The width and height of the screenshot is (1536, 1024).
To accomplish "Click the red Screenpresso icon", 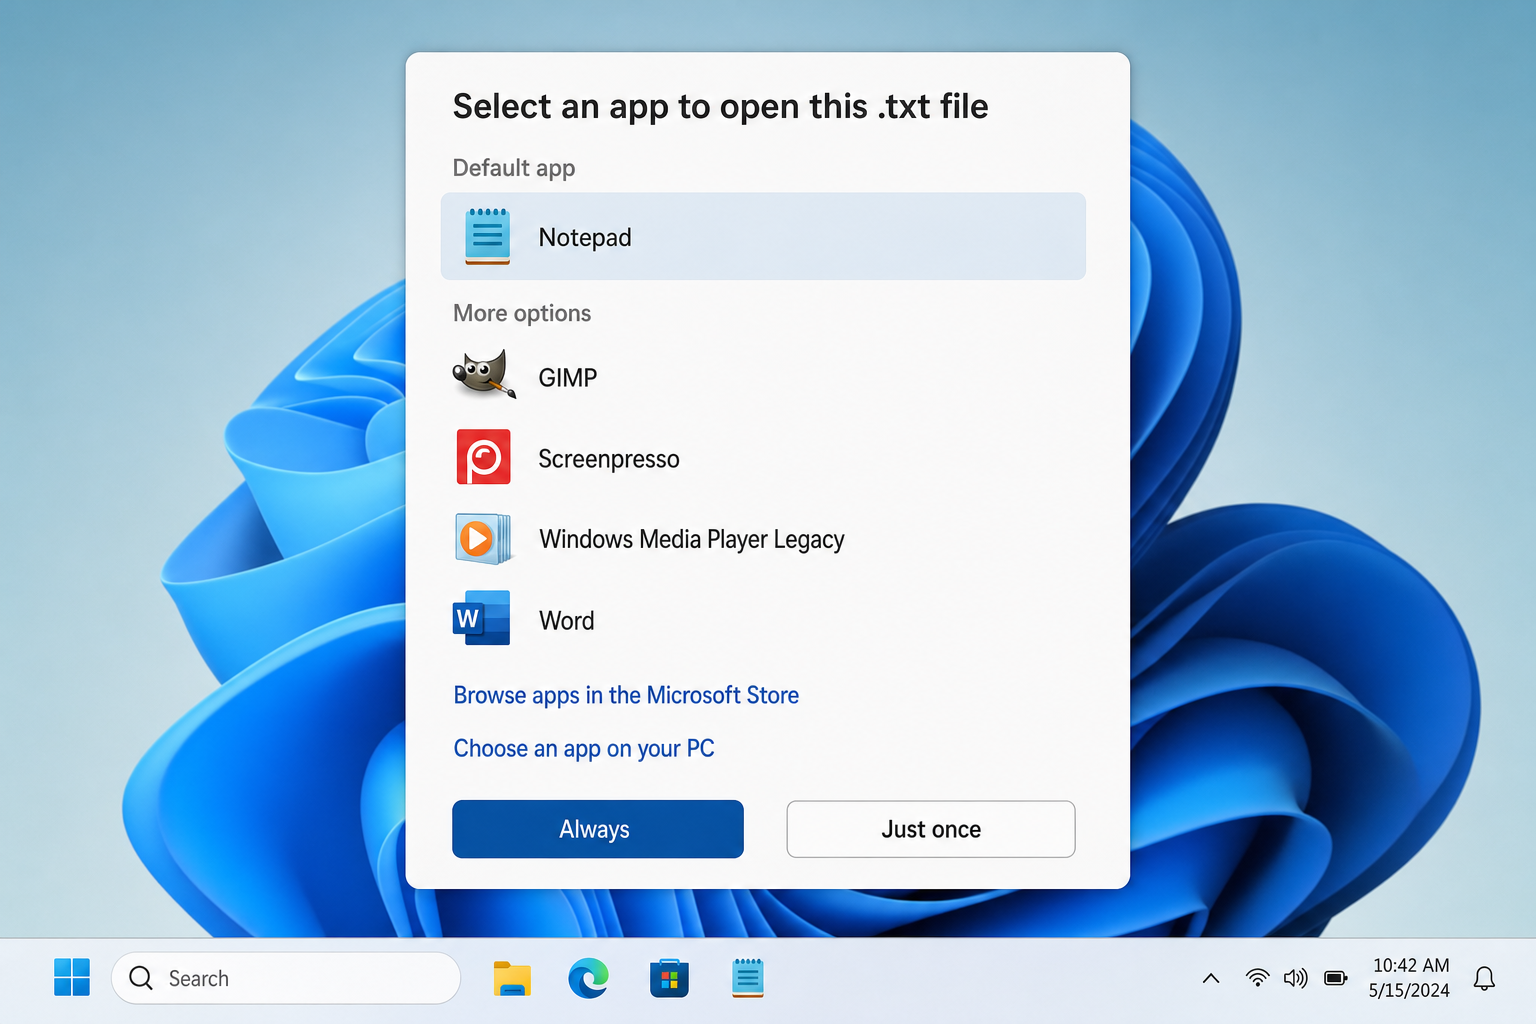I will [x=484, y=457].
